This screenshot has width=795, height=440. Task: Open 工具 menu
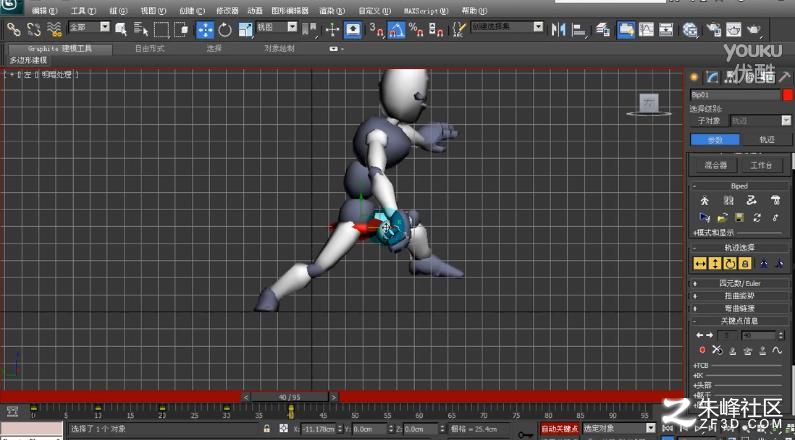coord(83,11)
